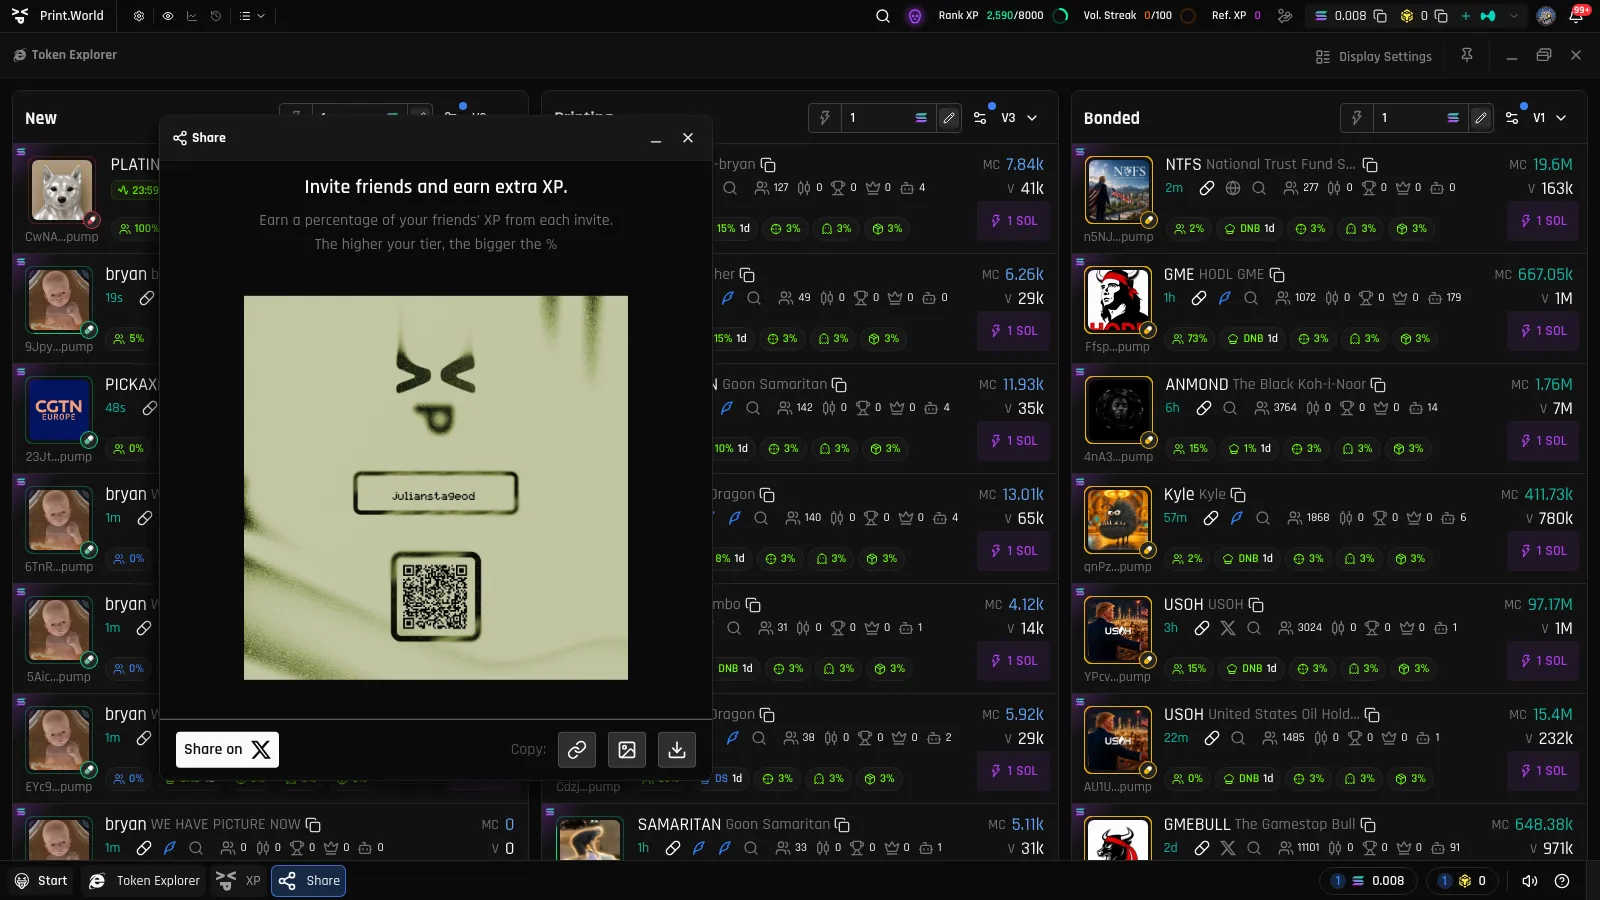Screen dimensions: 1600x900
Task: Pin the Token Explorer window
Action: 1467,56
